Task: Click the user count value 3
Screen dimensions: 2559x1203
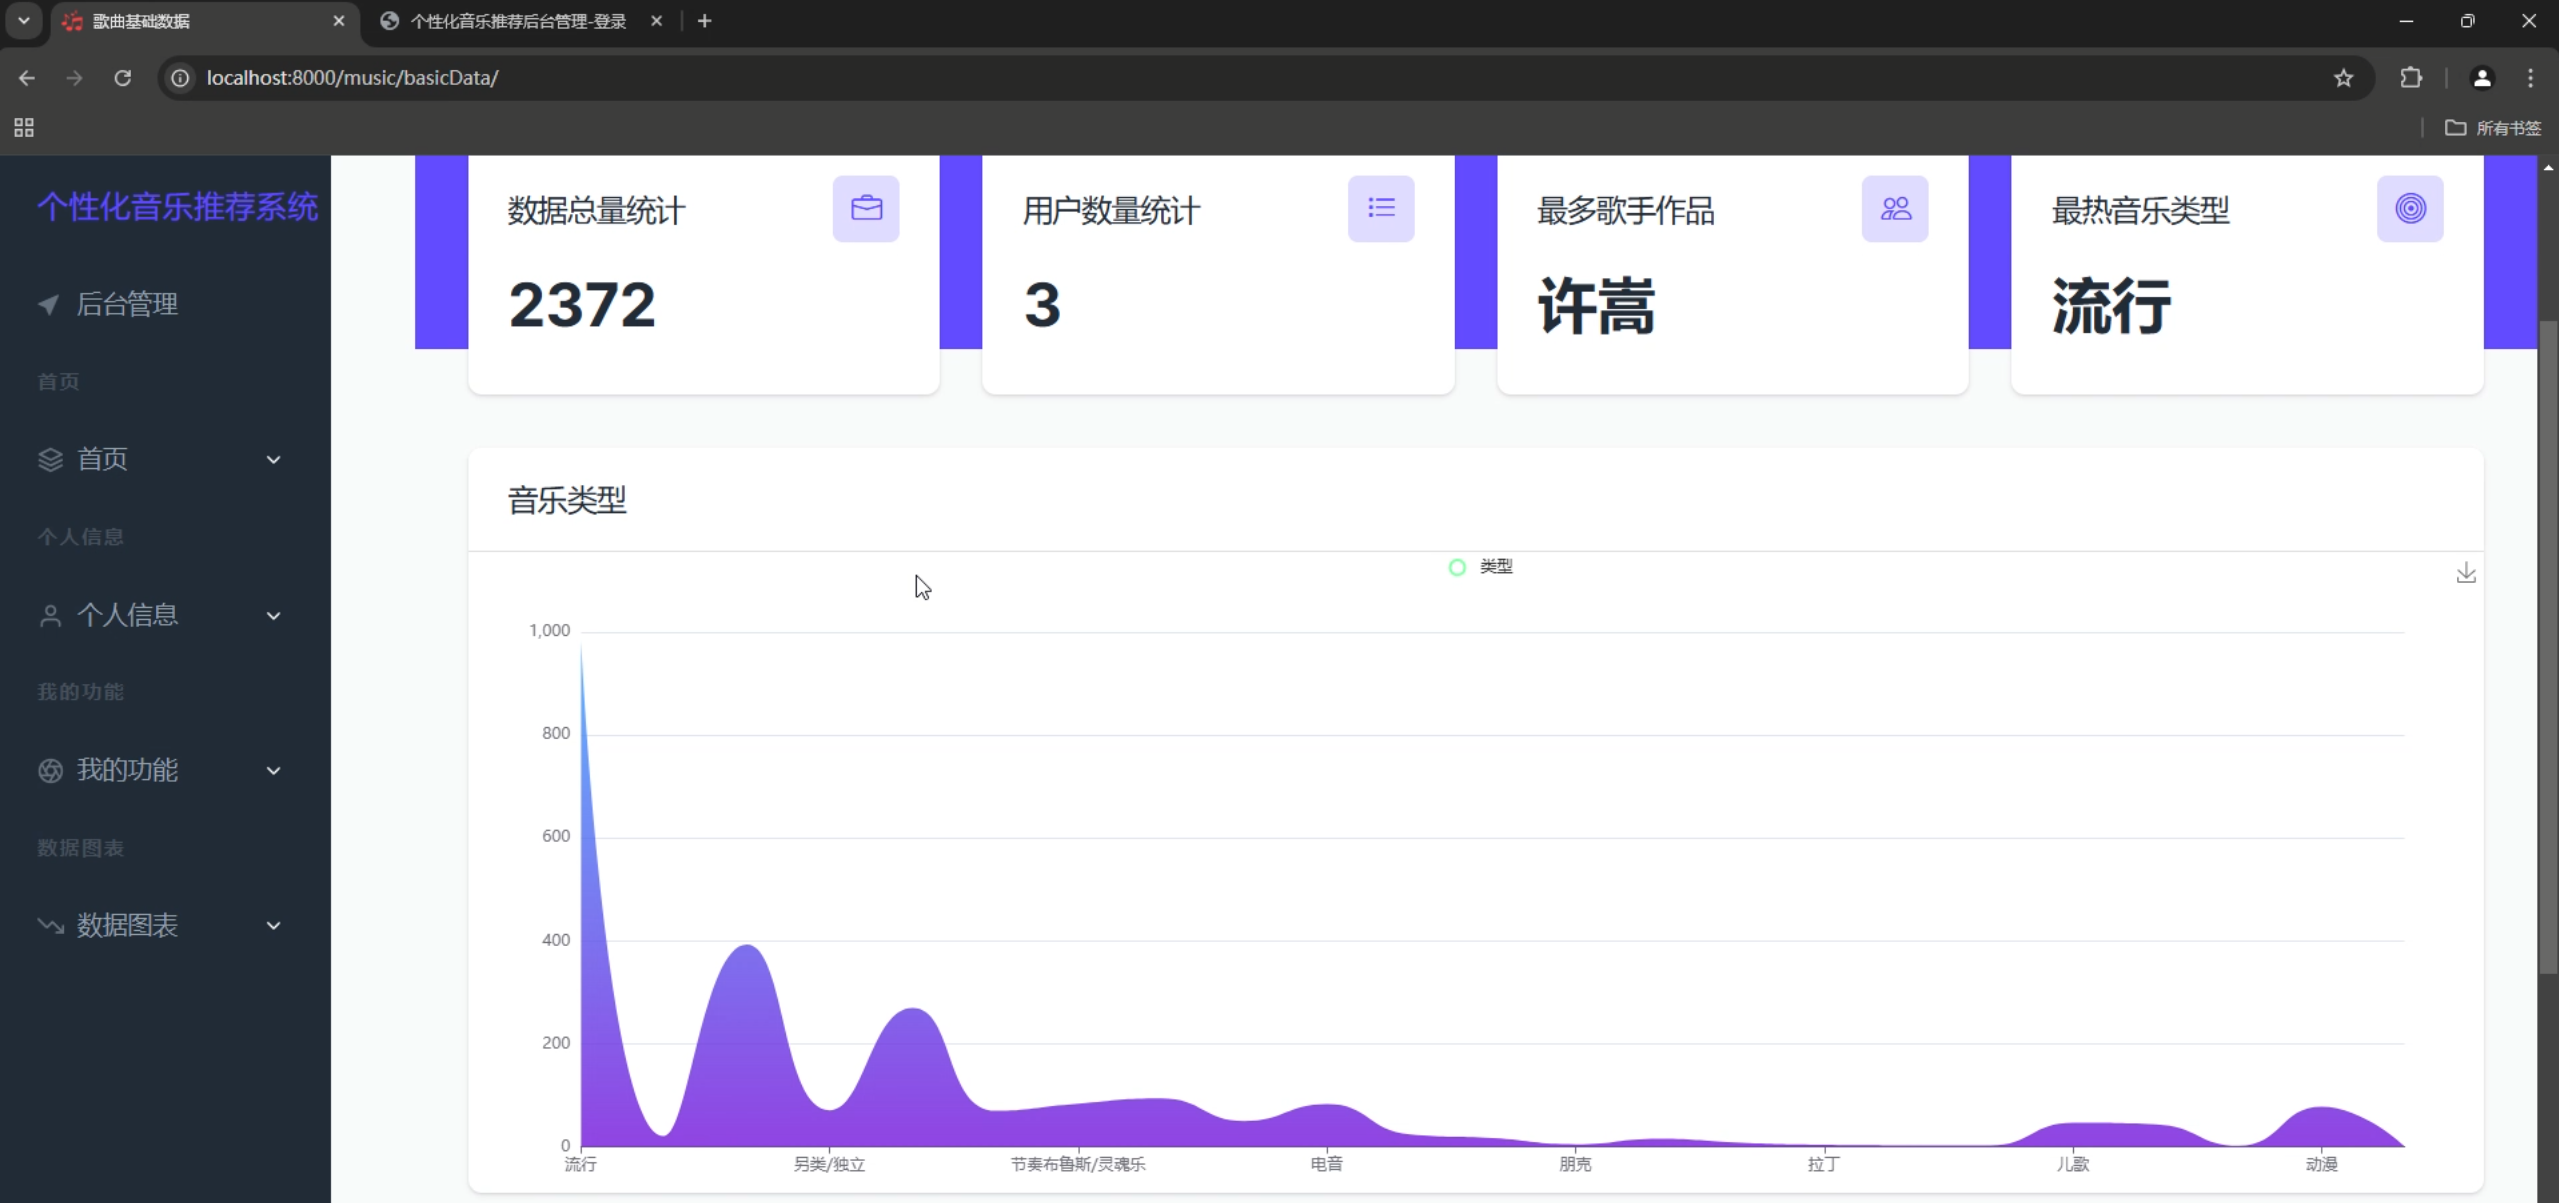Action: (1042, 305)
